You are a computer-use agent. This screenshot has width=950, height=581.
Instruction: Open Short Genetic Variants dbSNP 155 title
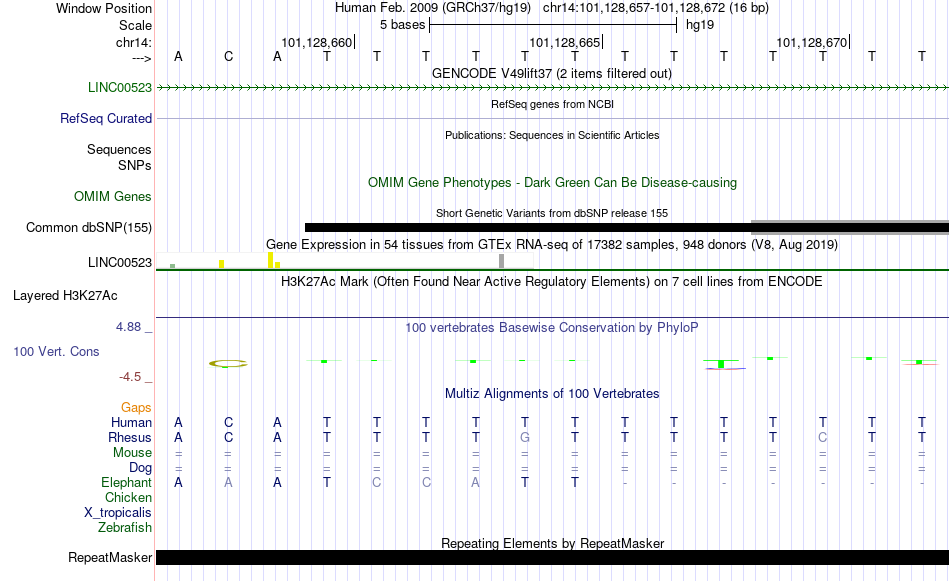pyautogui.click(x=552, y=213)
